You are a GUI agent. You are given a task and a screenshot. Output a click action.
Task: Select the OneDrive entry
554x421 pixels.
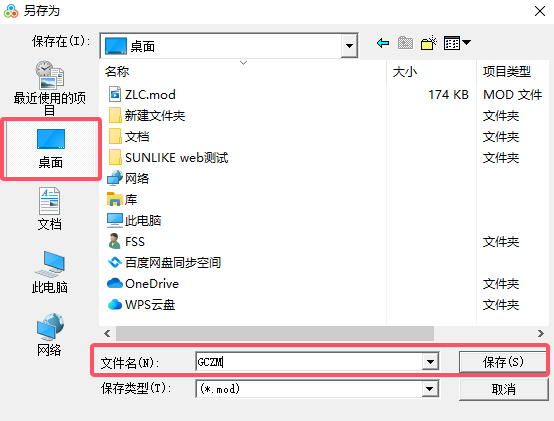pyautogui.click(x=143, y=284)
